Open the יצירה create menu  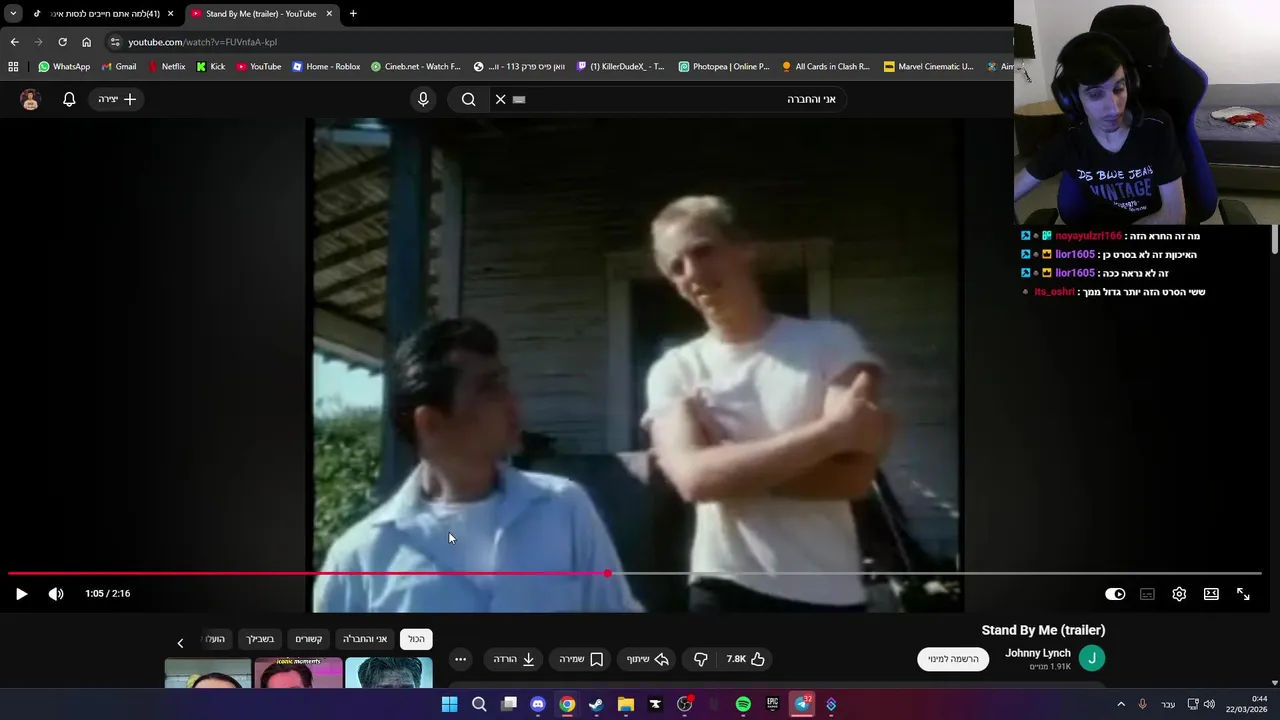(x=117, y=99)
